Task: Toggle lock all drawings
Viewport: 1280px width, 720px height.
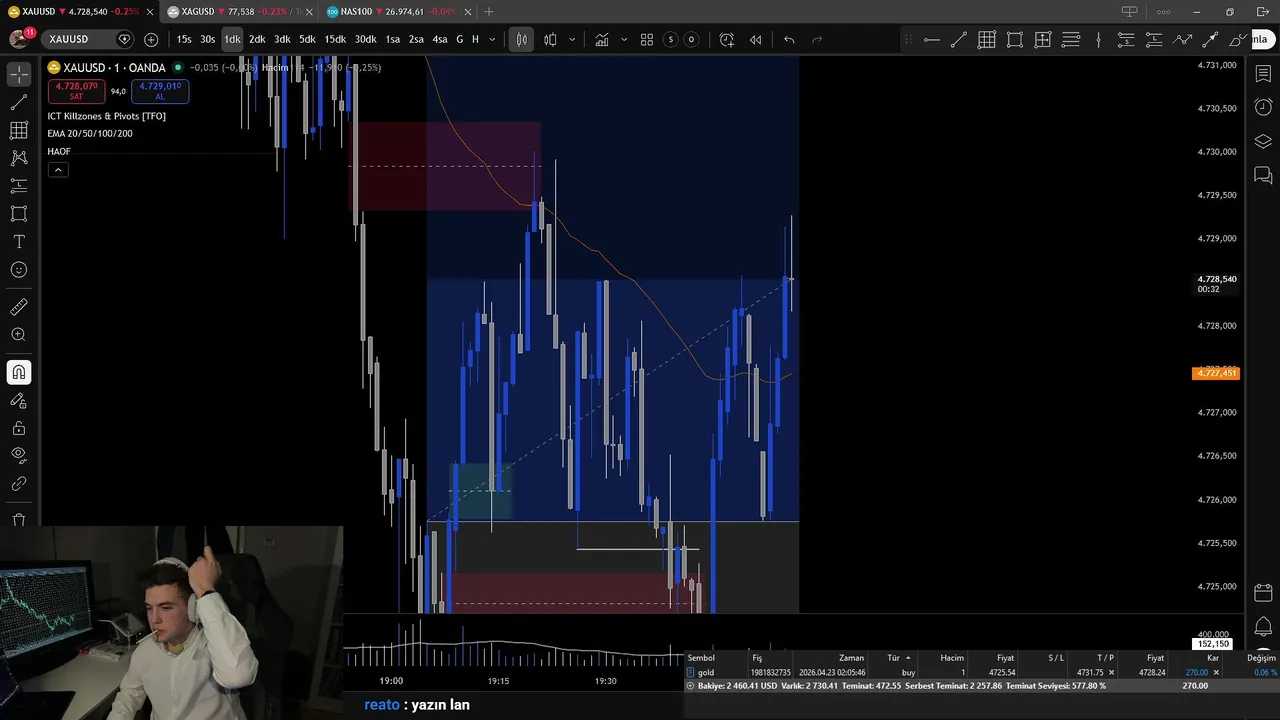Action: [x=19, y=429]
